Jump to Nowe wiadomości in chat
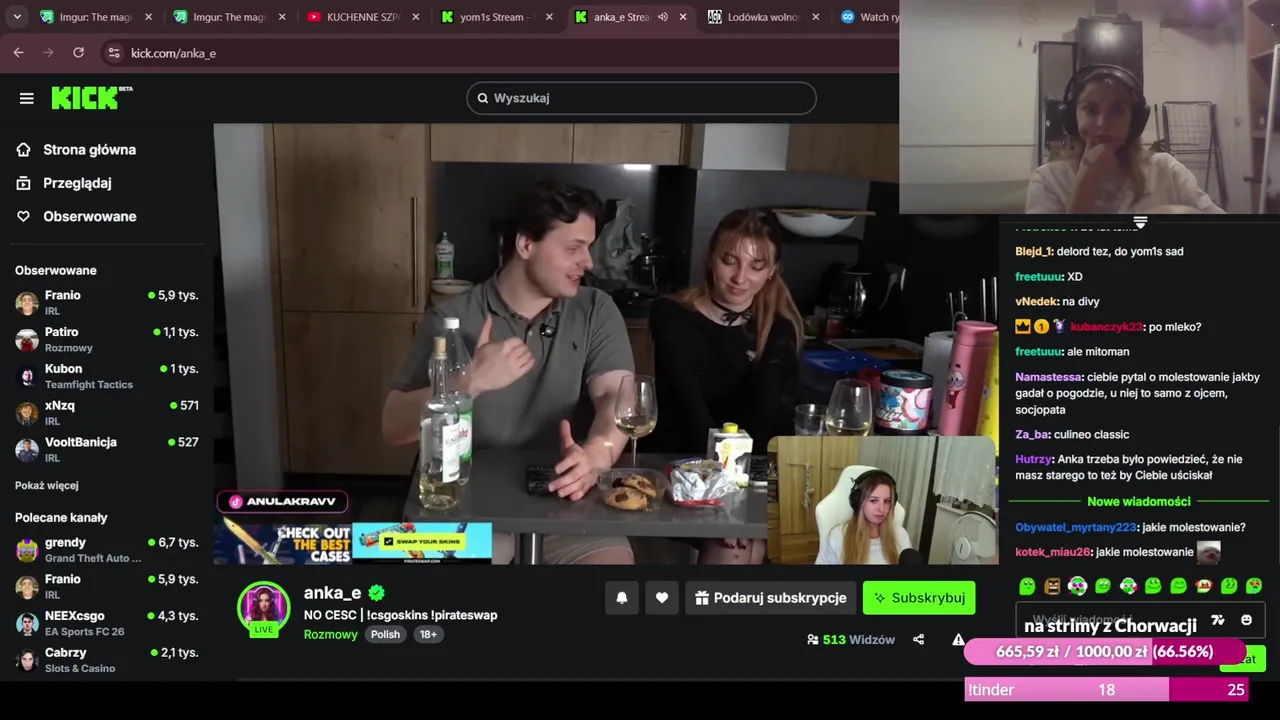This screenshot has height=720, width=1280. click(x=1139, y=502)
